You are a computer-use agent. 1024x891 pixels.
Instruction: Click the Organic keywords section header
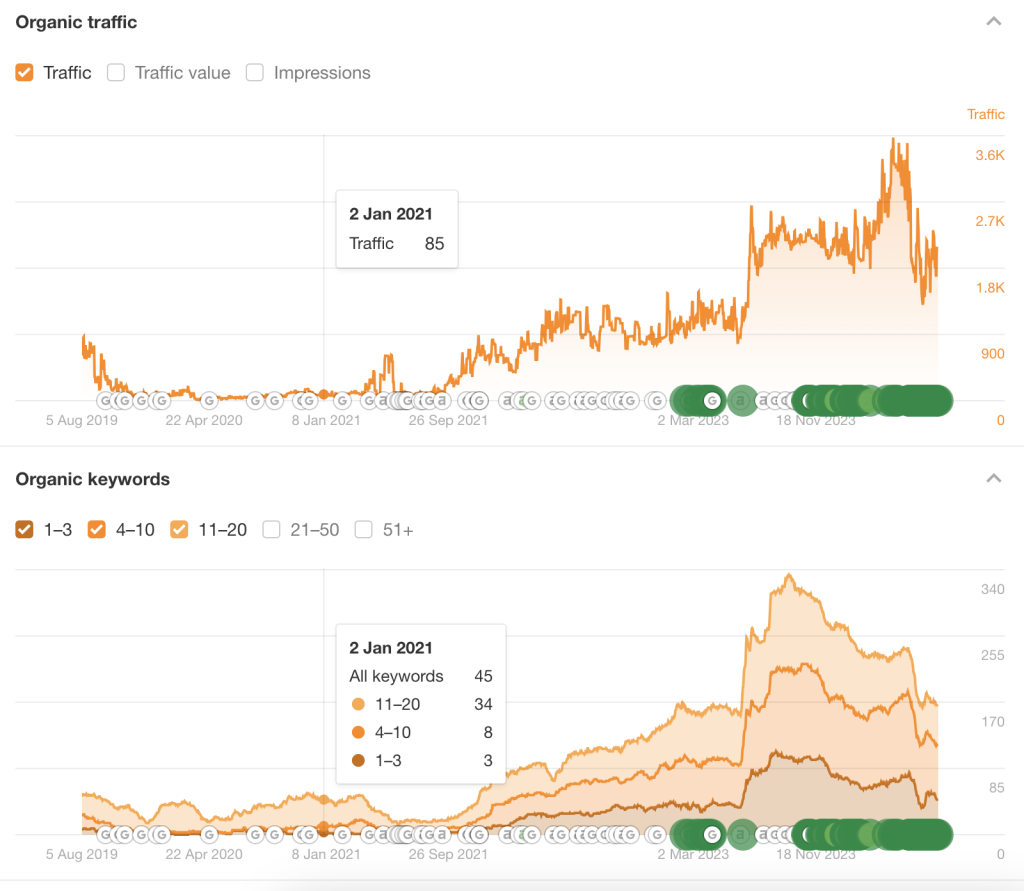pyautogui.click(x=92, y=479)
